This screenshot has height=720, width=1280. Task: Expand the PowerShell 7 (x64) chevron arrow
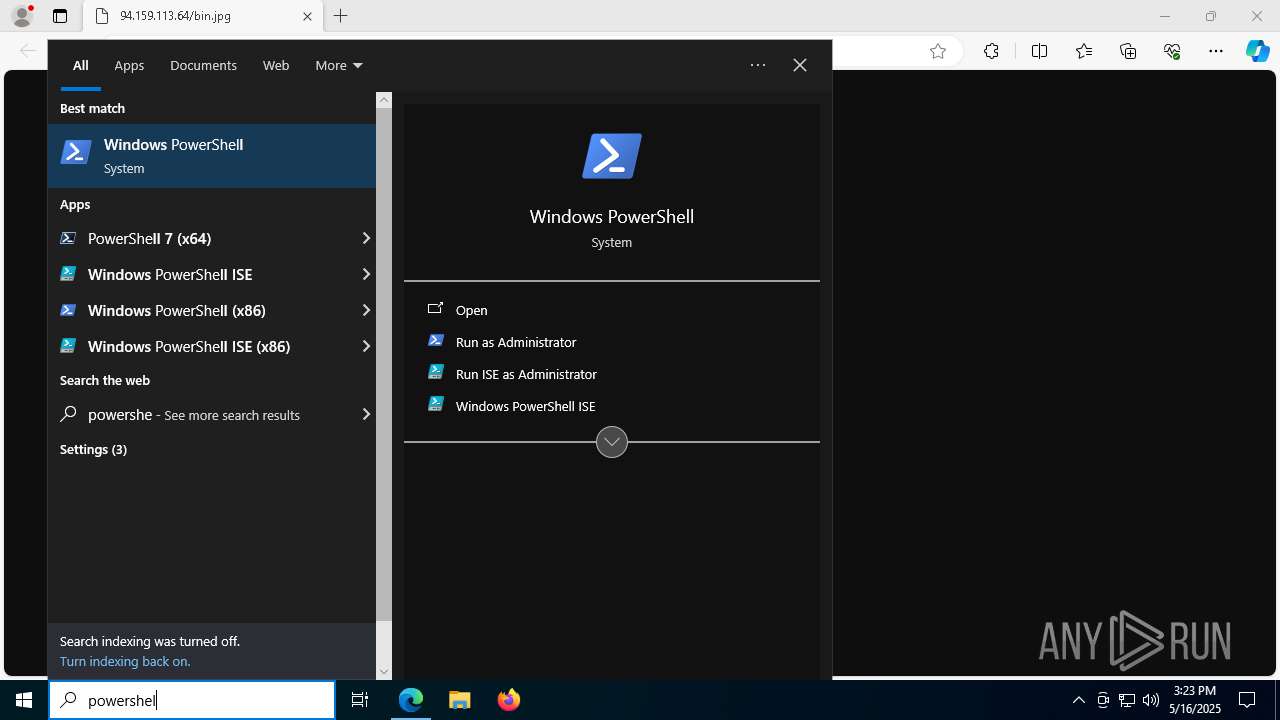pyautogui.click(x=366, y=238)
